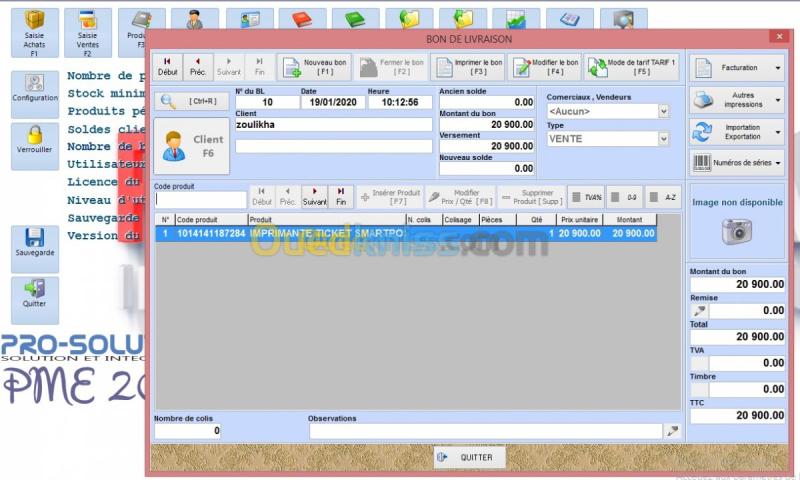Click Modifier le bon [F4]
800x480 pixels.
544,67
